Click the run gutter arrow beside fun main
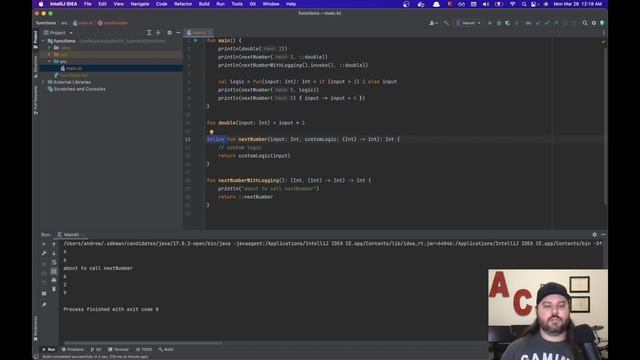 click(x=196, y=40)
